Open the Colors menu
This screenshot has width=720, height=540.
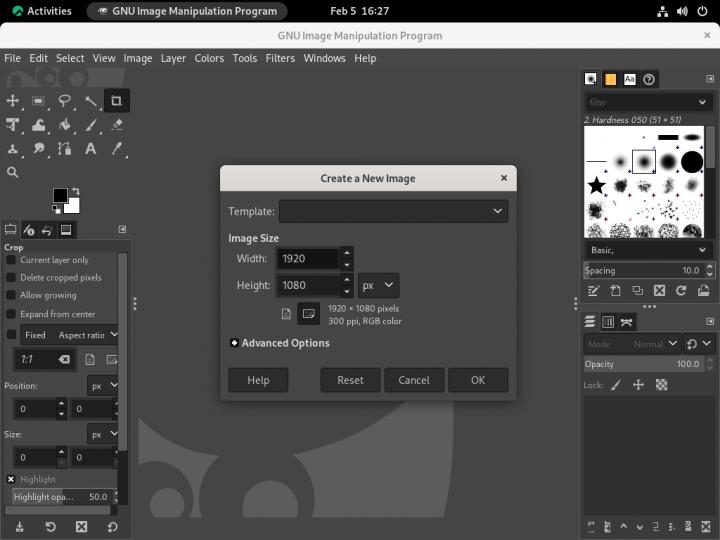point(209,58)
